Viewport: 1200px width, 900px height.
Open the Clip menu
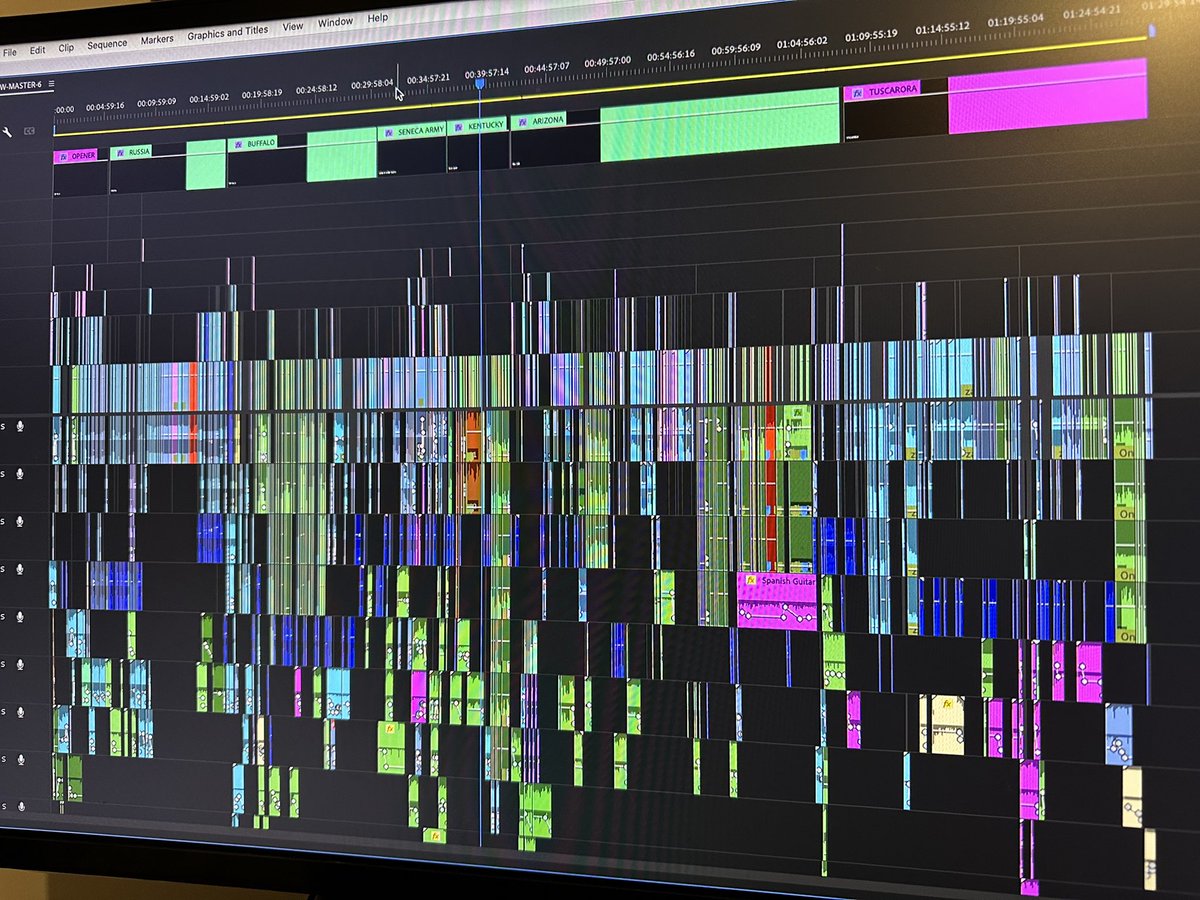coord(66,47)
